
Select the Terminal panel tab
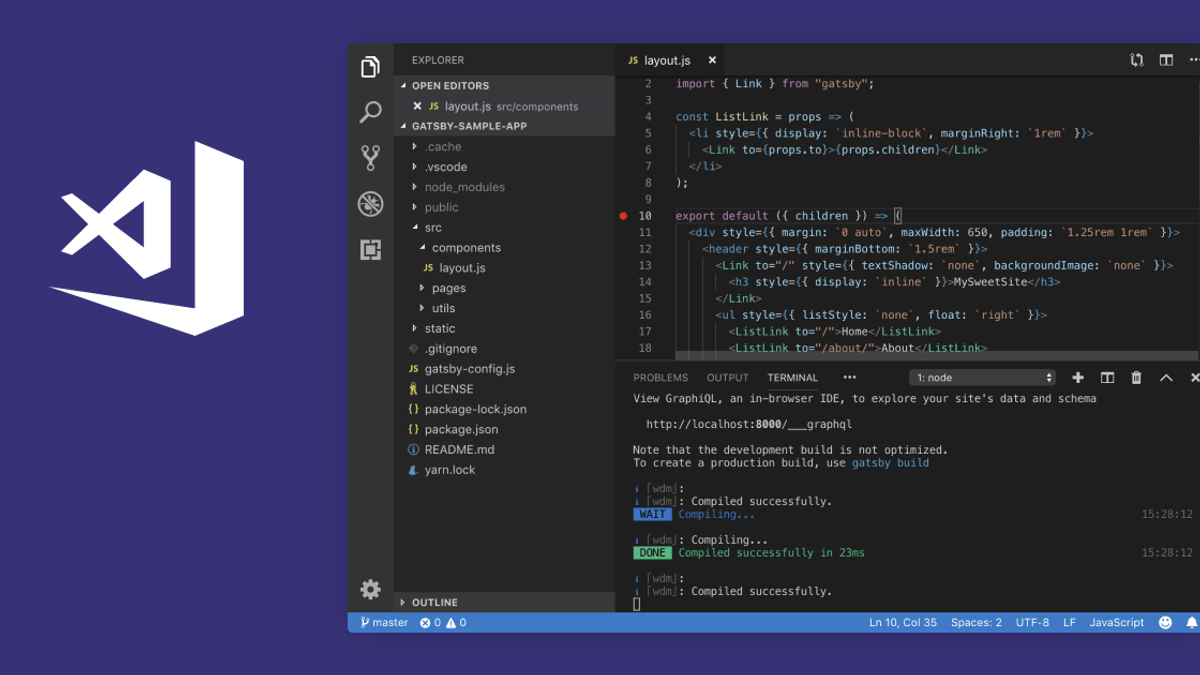tap(793, 378)
